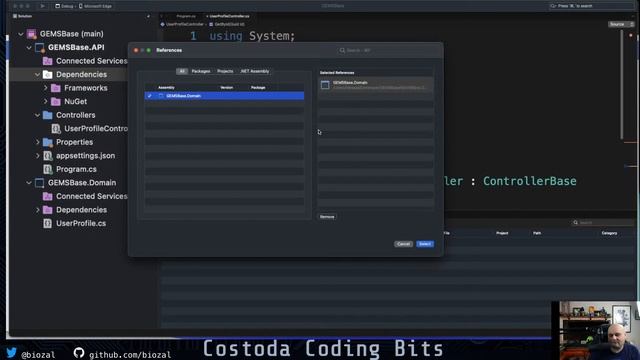This screenshot has width=640, height=360.
Task: Expand the NuGet node
Action: tap(45, 102)
